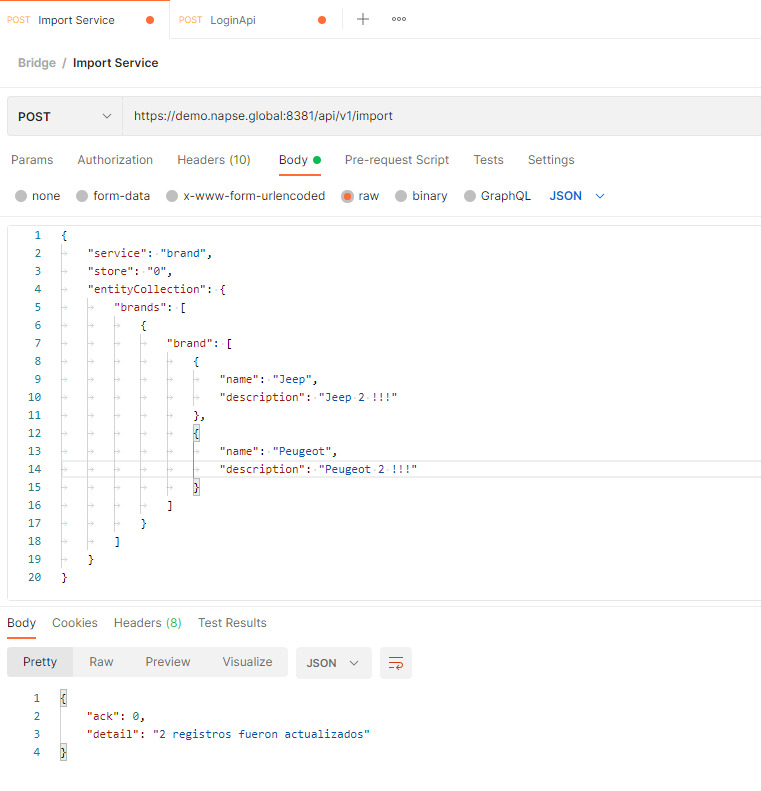Switch response view to Raw
Image resolution: width=761 pixels, height=791 pixels.
click(x=101, y=662)
